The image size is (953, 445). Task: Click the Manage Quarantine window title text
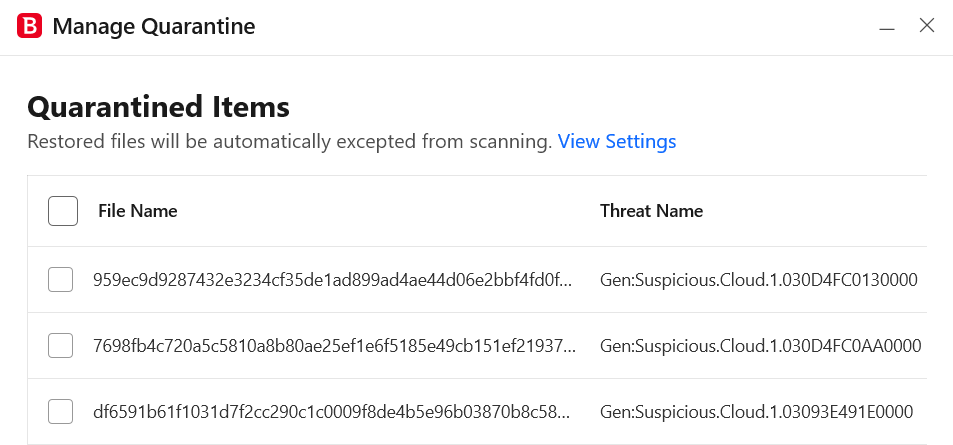[154, 26]
